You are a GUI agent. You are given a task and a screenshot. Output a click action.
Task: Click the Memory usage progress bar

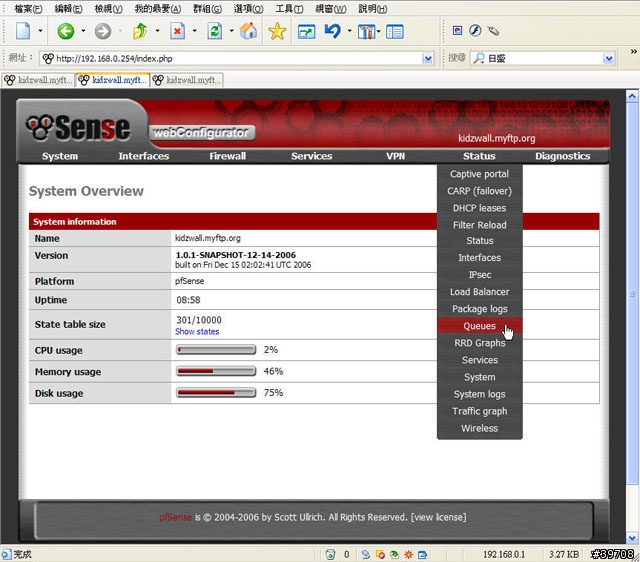(x=216, y=371)
